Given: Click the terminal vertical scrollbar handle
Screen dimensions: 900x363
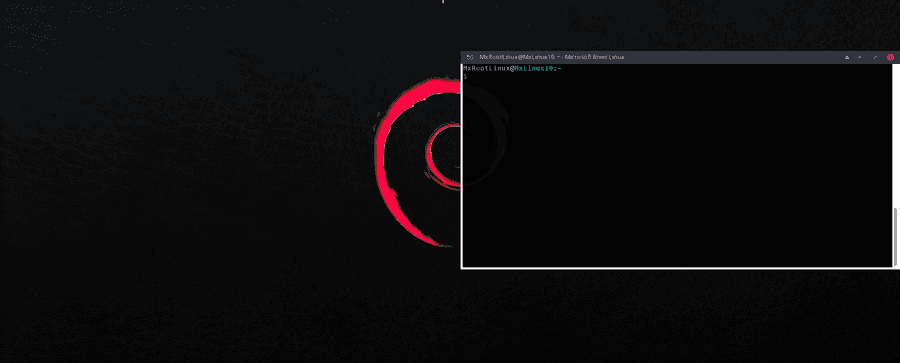Looking at the screenshot, I should click(x=895, y=236).
